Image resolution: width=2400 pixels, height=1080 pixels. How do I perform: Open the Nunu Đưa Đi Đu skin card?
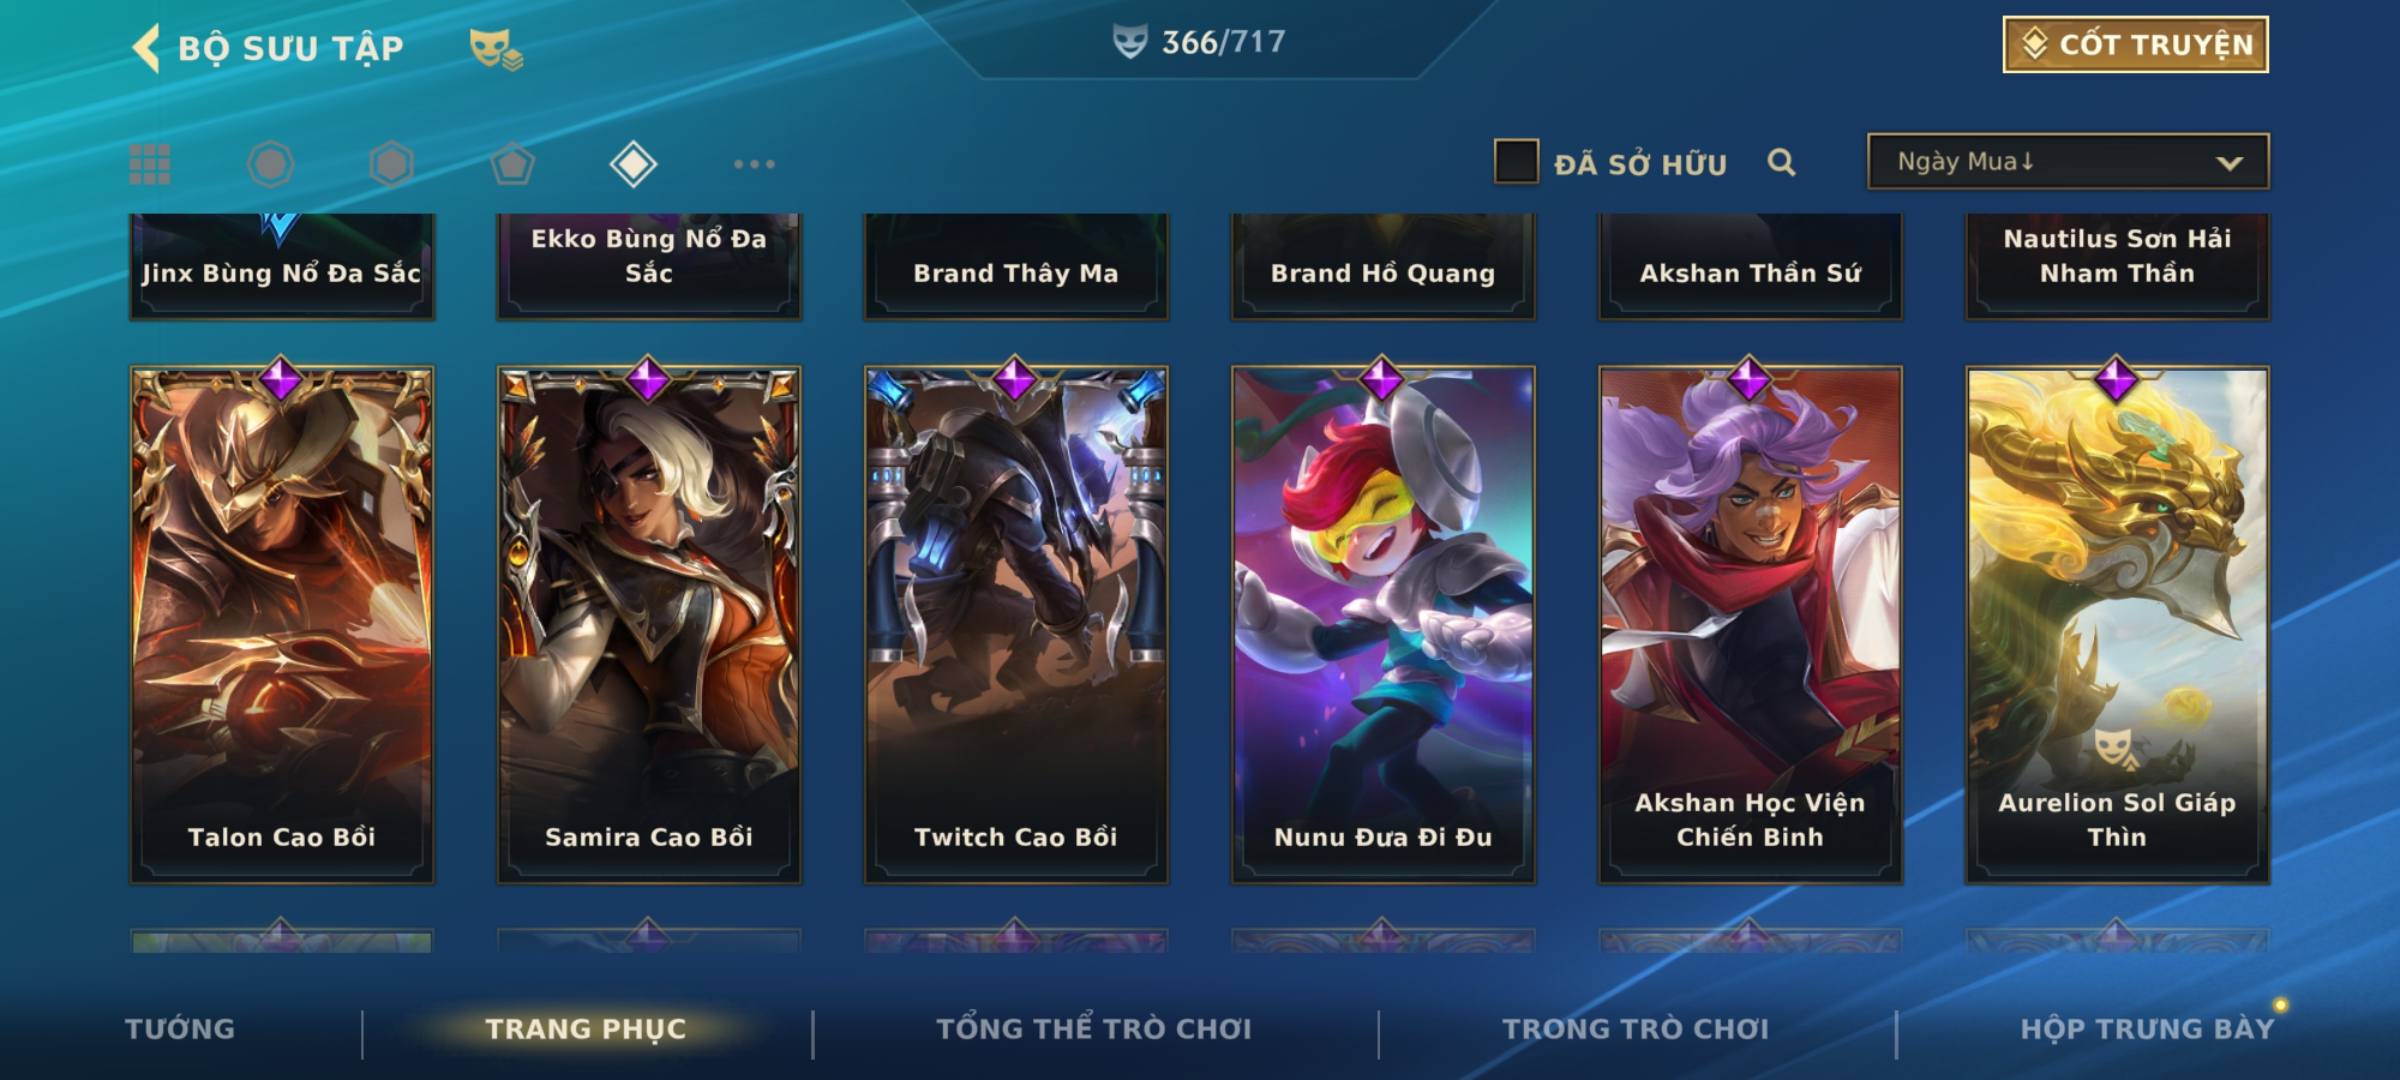coord(1383,624)
